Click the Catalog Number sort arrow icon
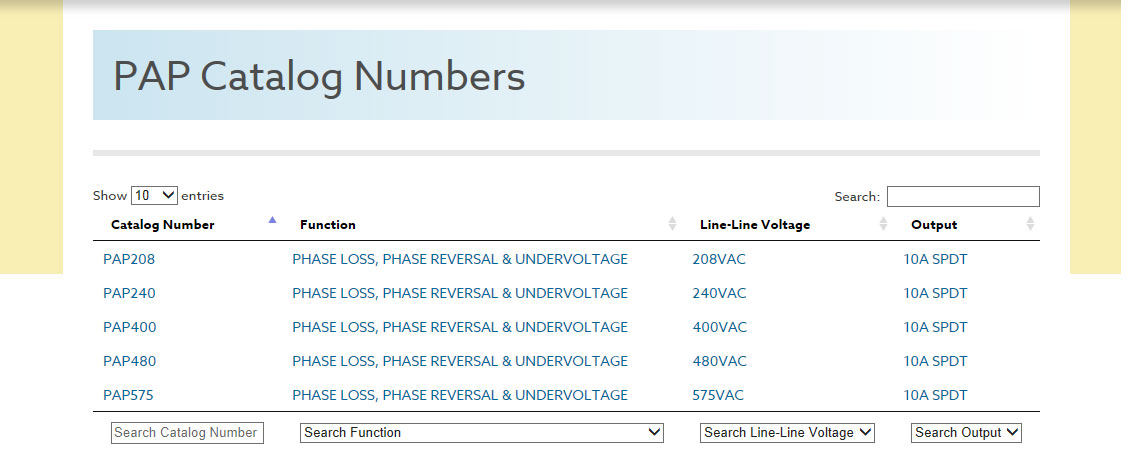This screenshot has width=1127, height=464. 272,220
